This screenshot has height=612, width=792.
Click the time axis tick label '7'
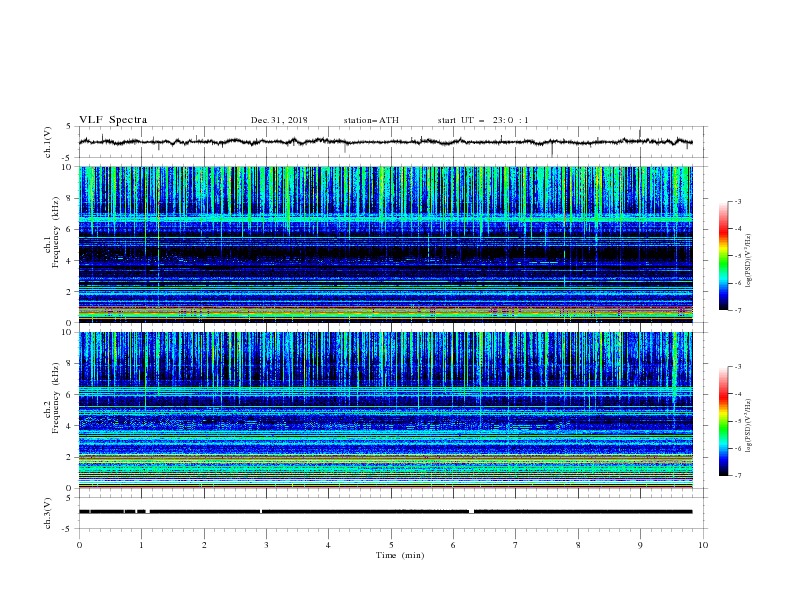tap(516, 545)
